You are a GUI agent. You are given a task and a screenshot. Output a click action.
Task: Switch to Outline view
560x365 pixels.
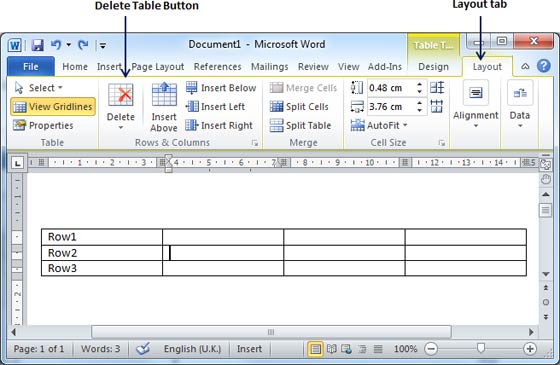362,349
